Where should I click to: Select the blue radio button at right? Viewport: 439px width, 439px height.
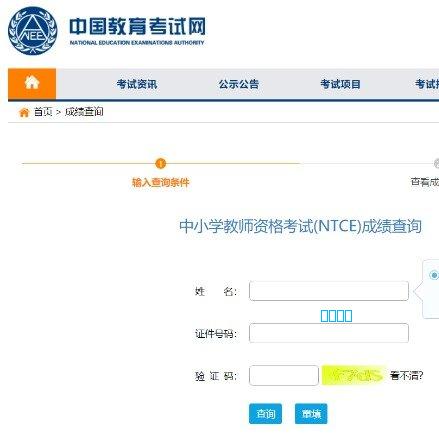pos(434,275)
